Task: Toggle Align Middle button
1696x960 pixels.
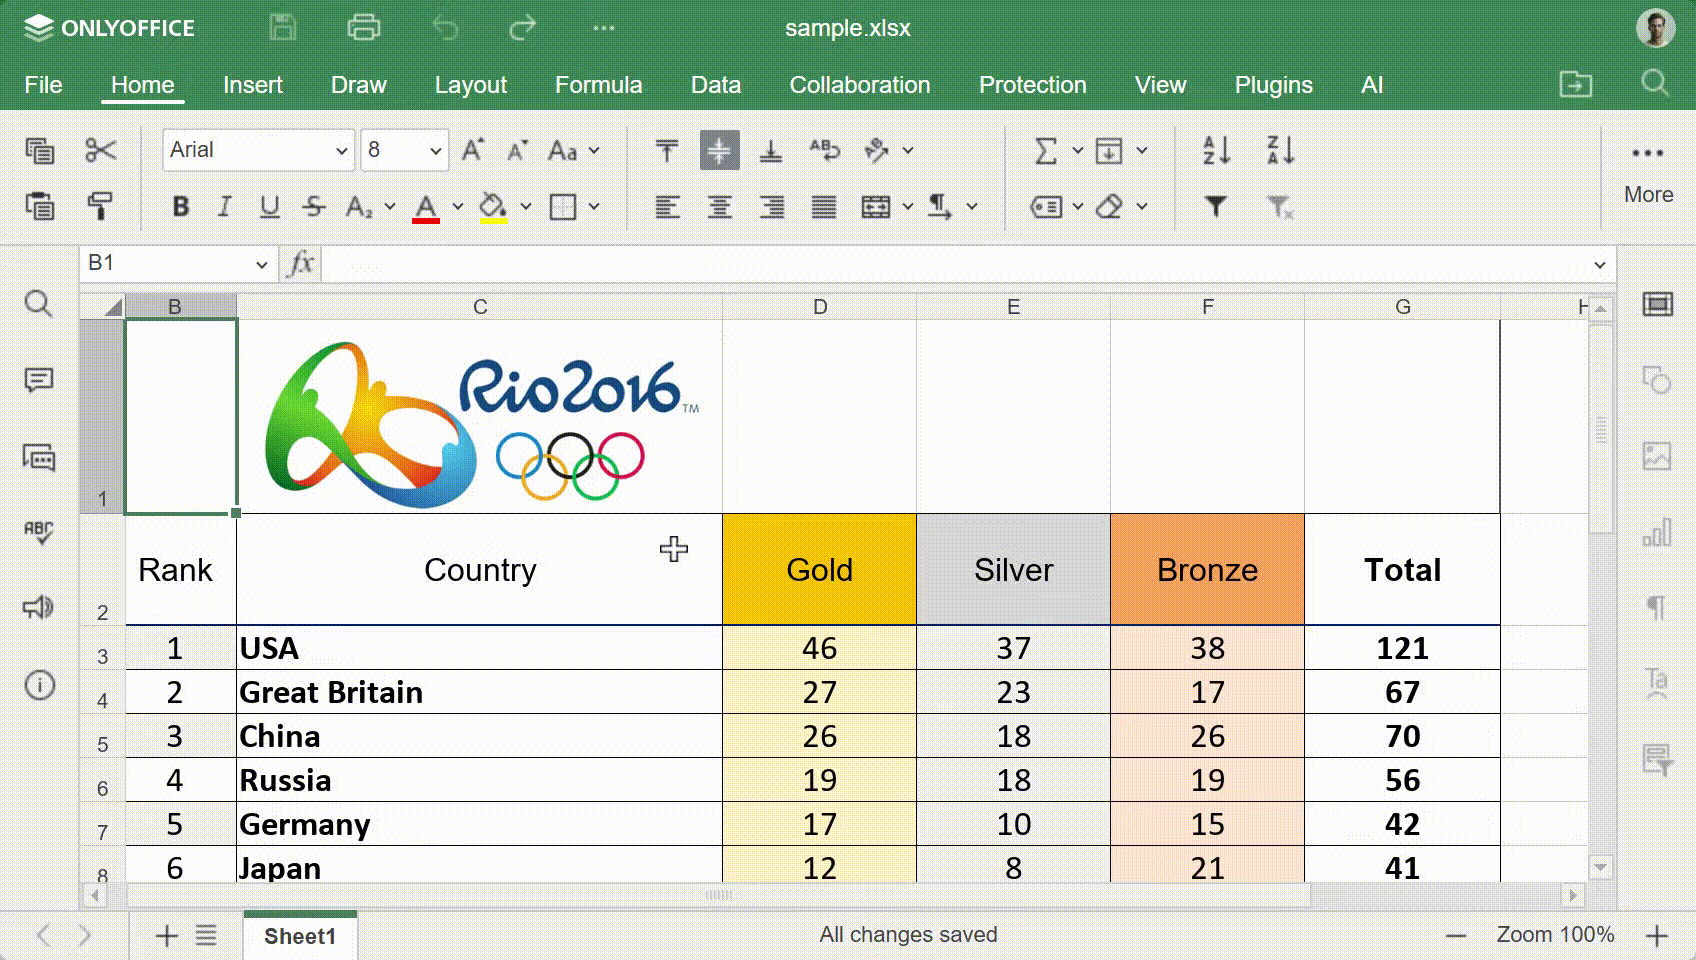Action: (719, 151)
